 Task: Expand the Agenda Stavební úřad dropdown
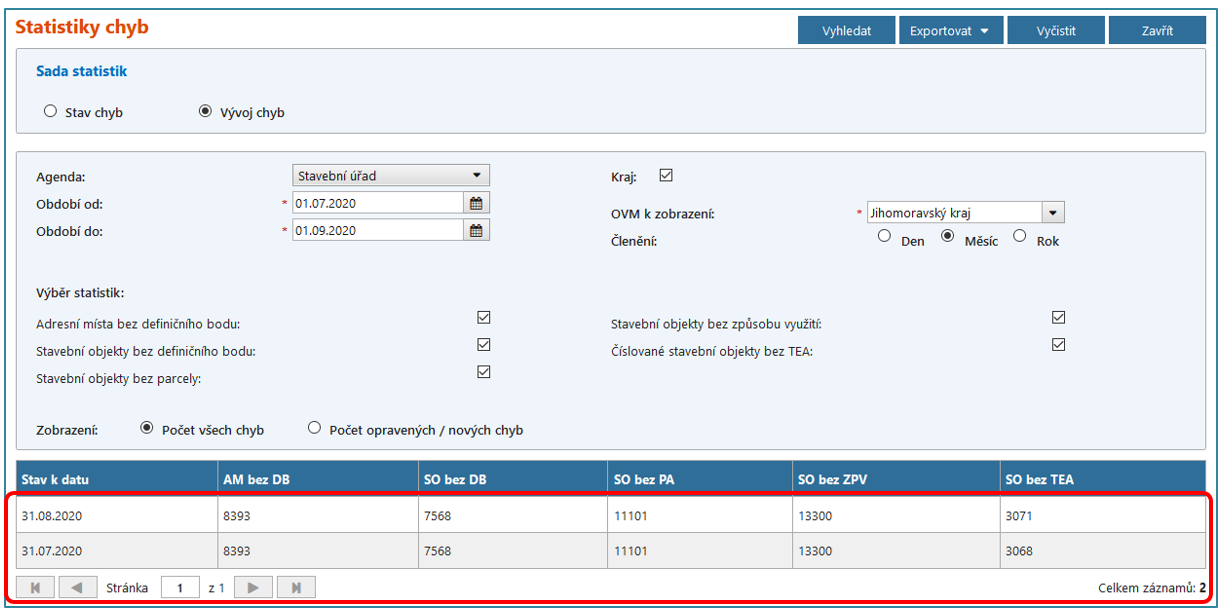point(390,176)
